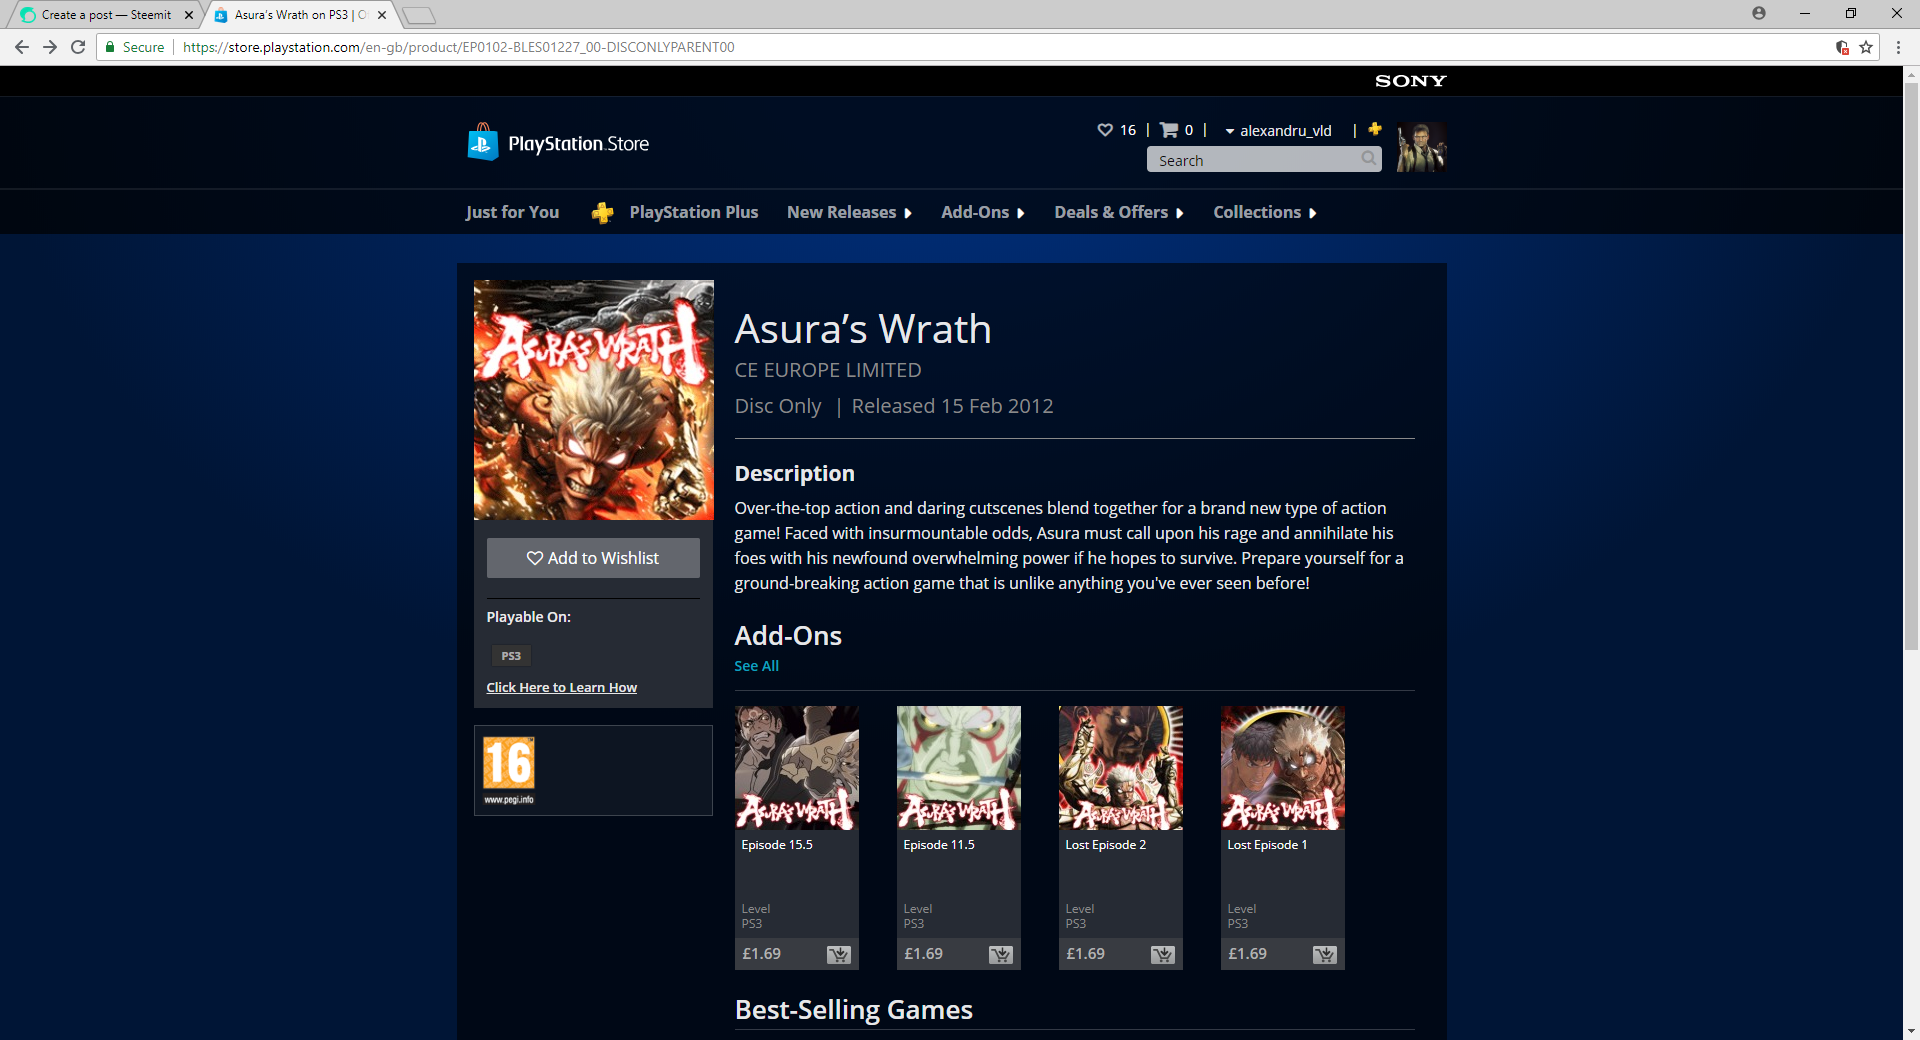Open the Episode 15.5 title link

[776, 845]
